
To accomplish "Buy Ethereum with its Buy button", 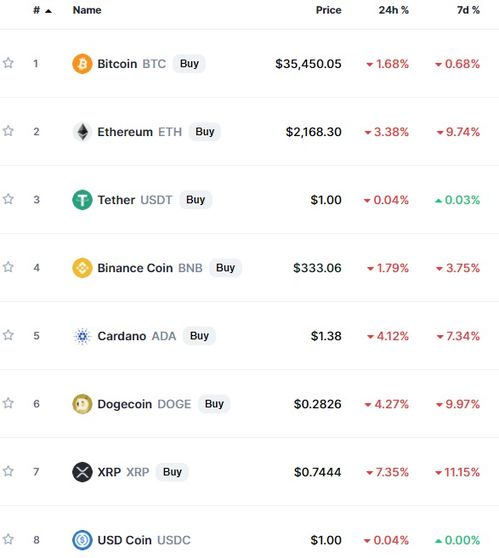I will pos(205,132).
